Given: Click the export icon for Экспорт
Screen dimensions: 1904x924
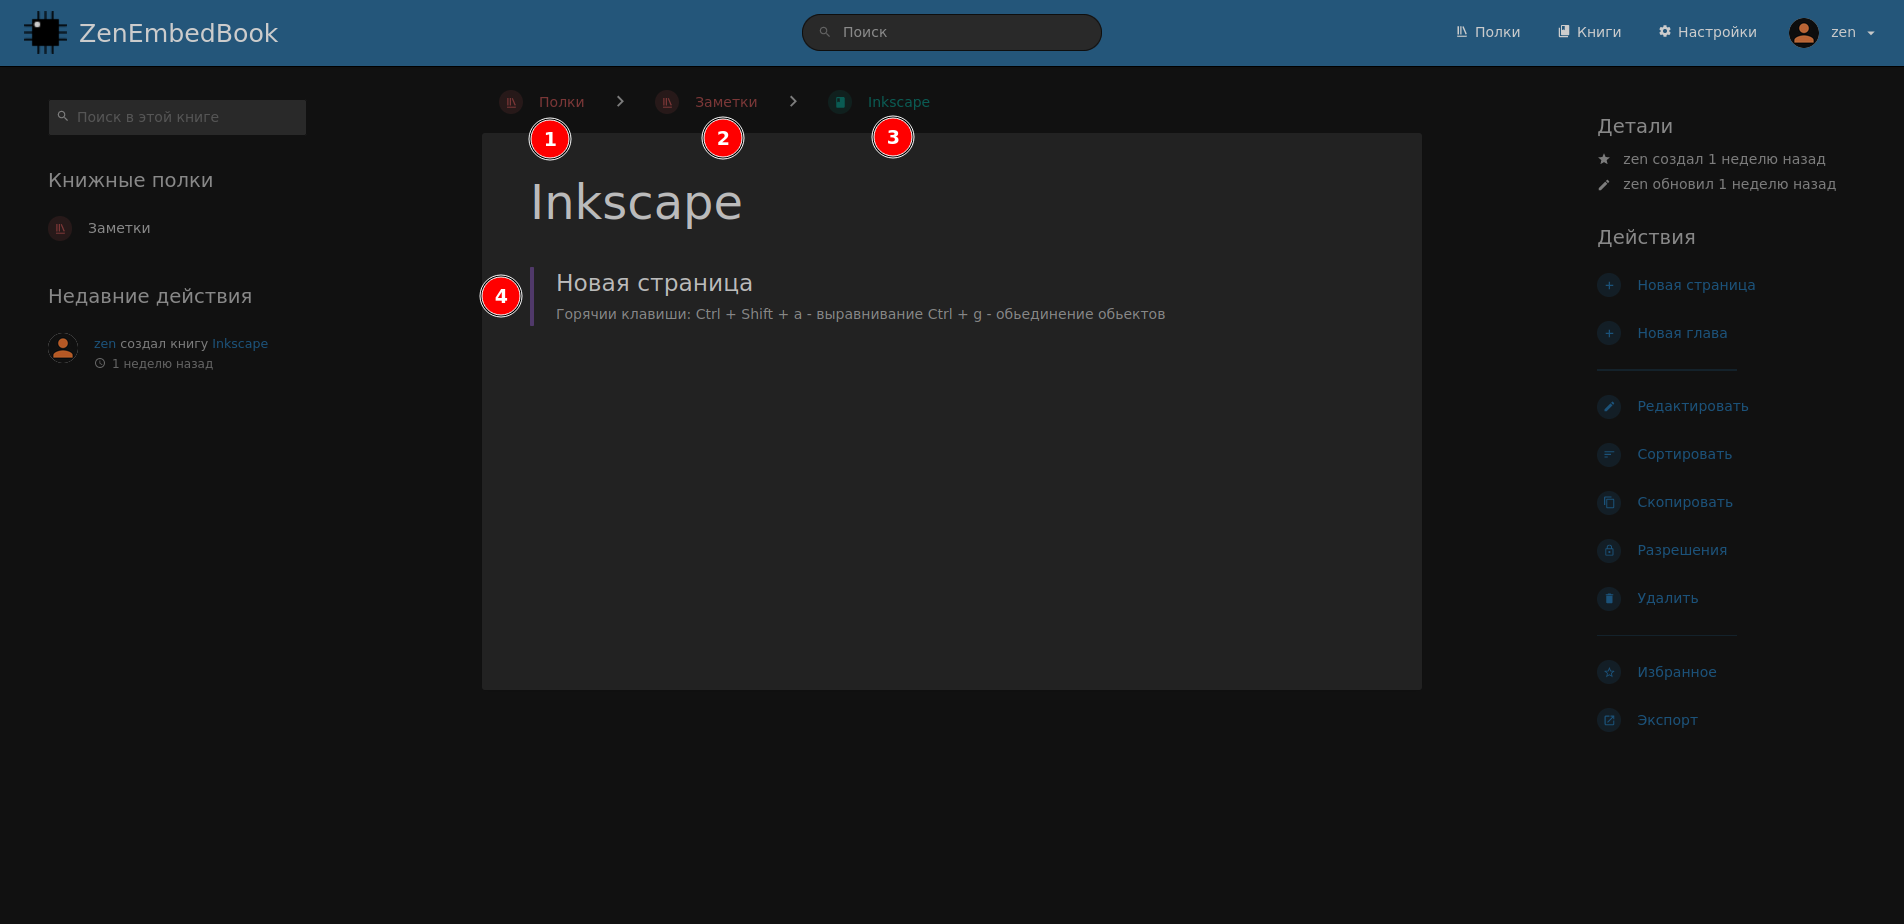Looking at the screenshot, I should tap(1609, 720).
